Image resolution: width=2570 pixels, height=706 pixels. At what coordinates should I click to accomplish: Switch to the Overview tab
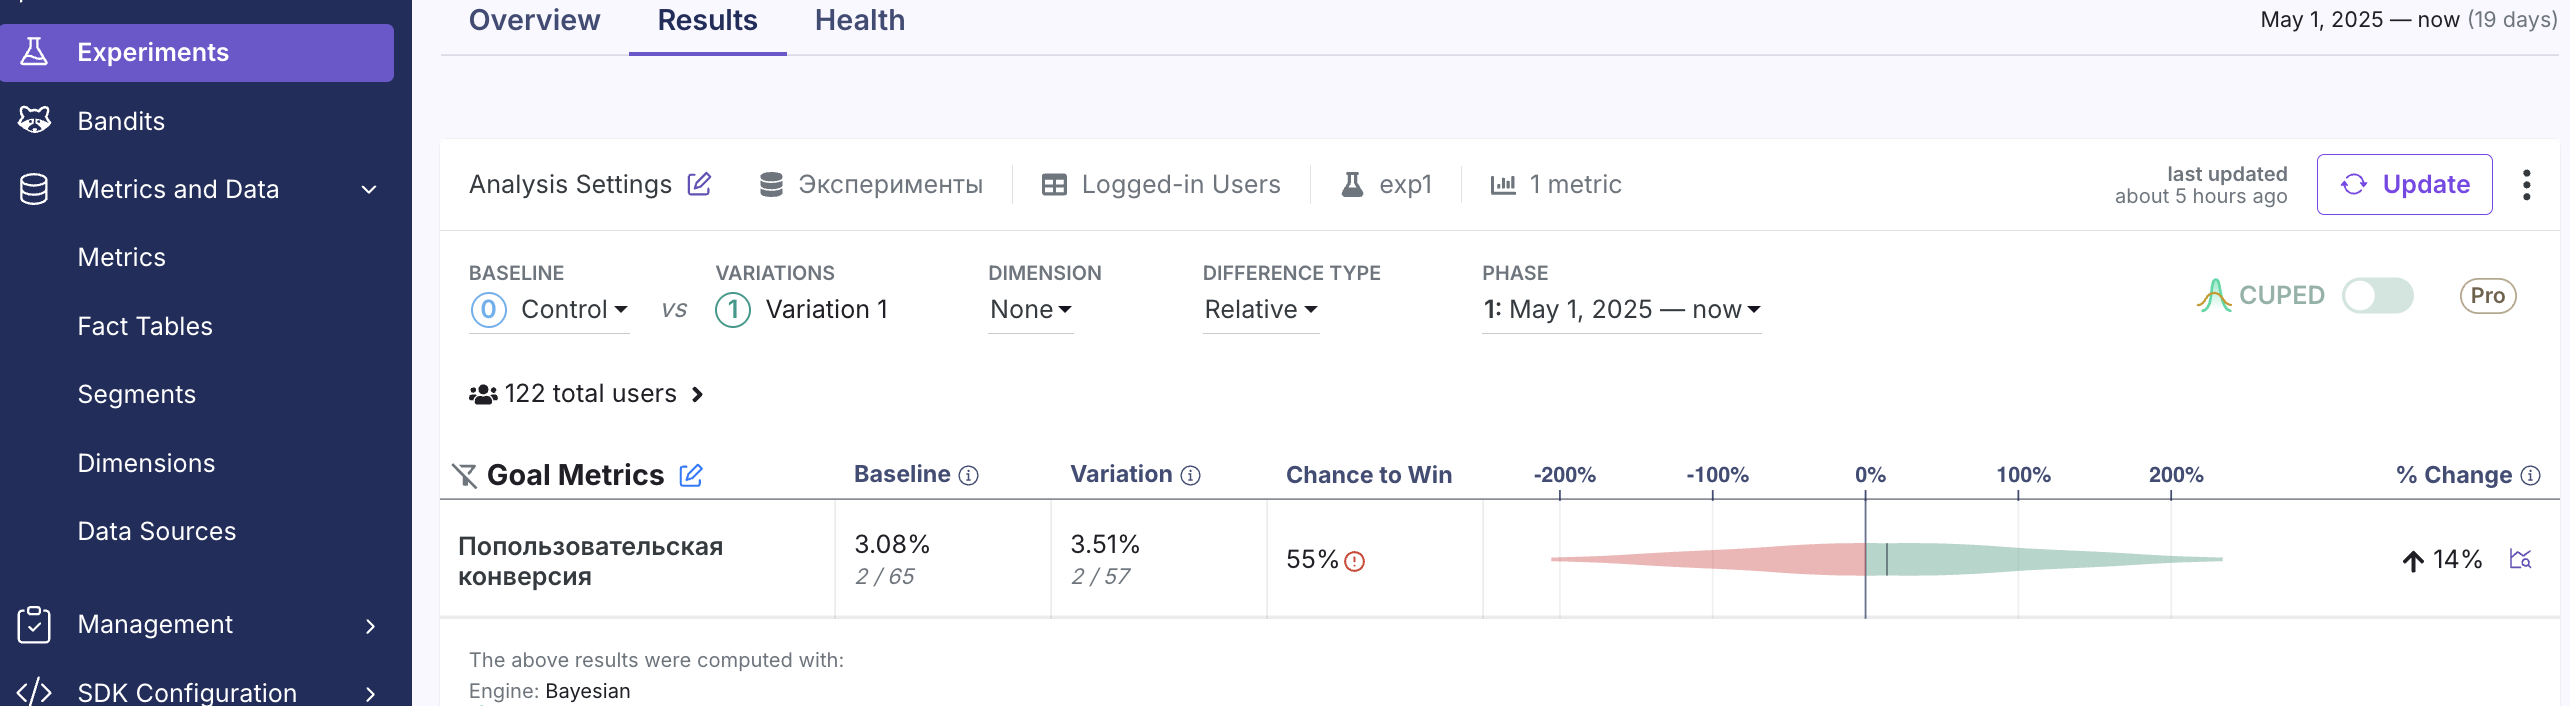point(534,21)
